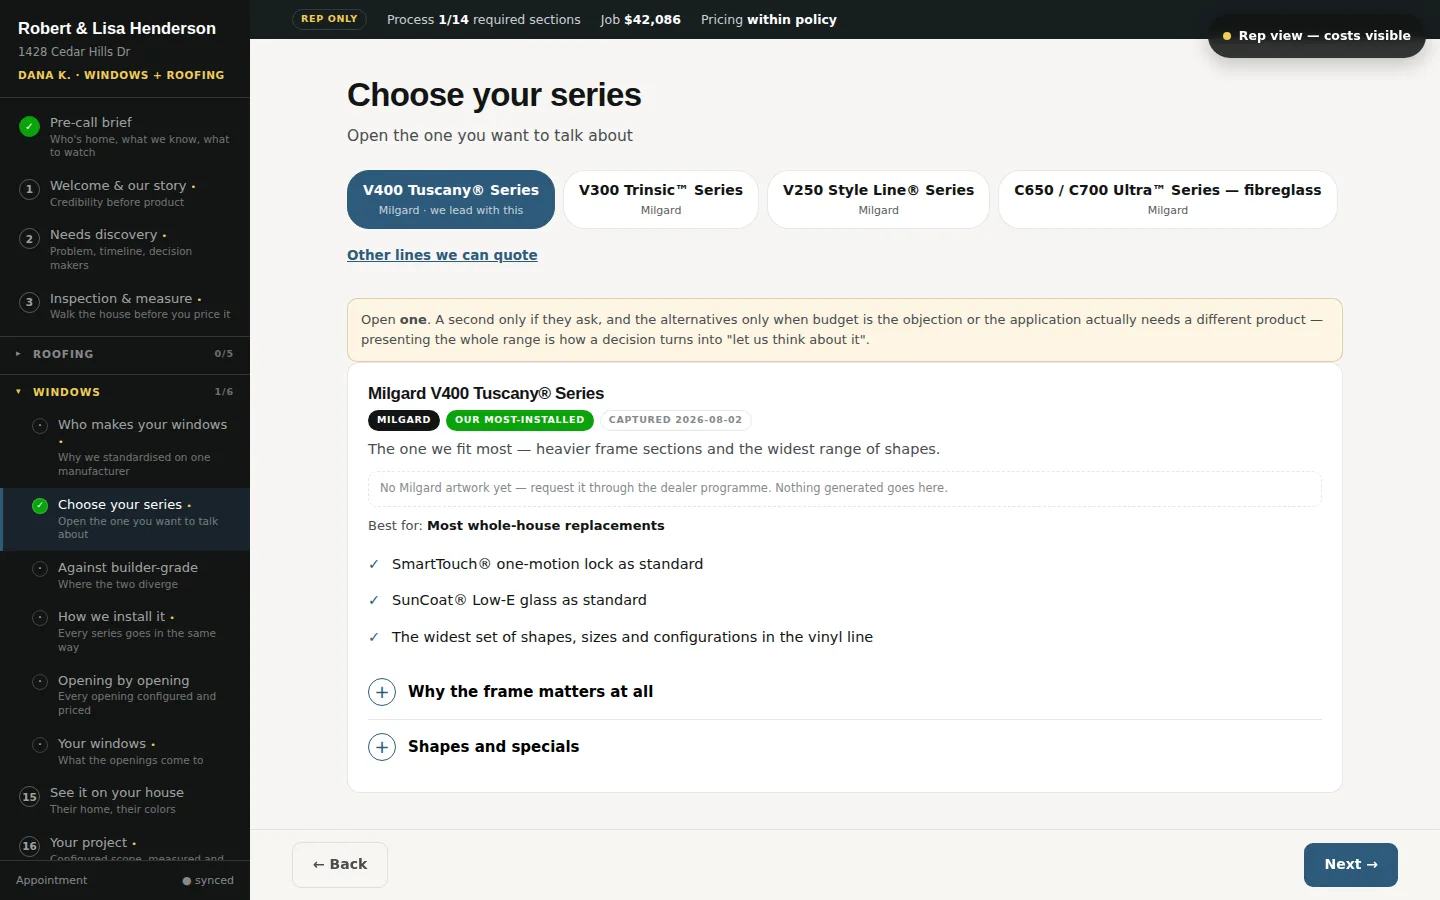Open Opening by opening step

tap(125, 695)
